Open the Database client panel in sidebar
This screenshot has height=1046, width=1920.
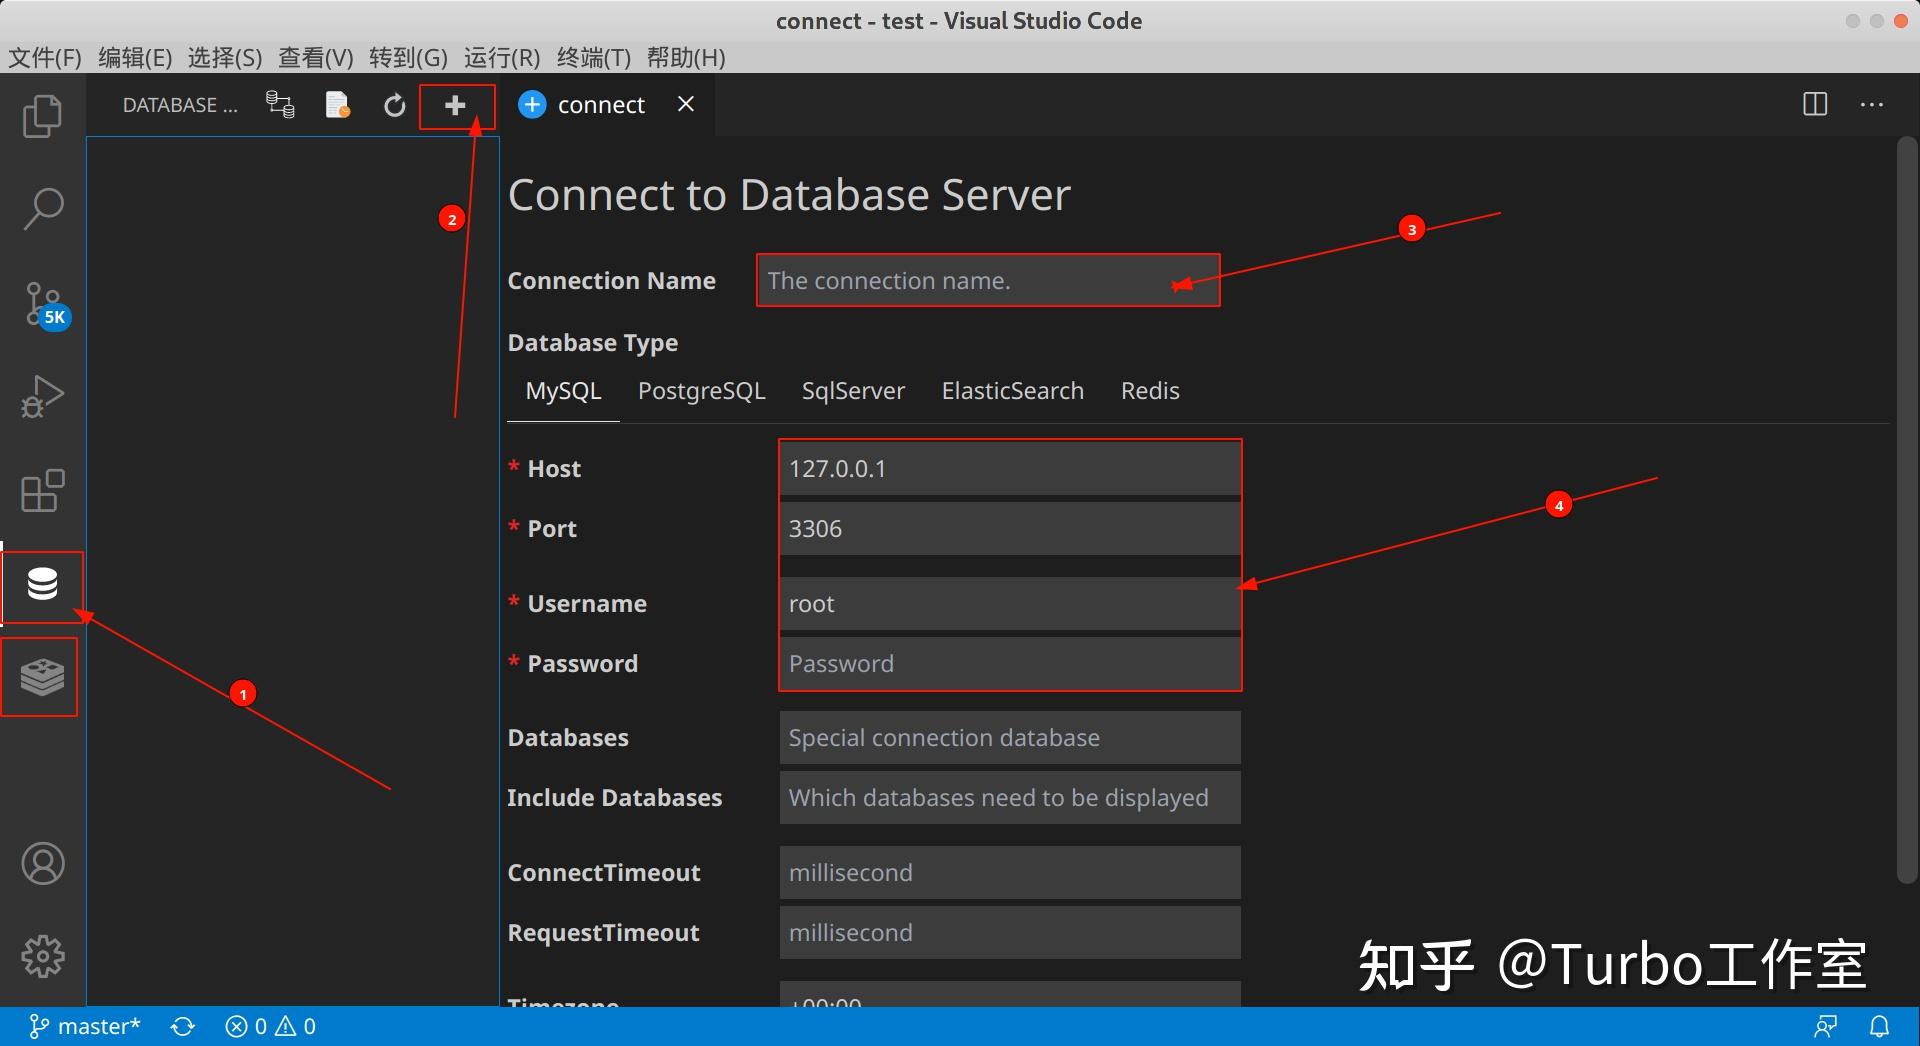click(42, 585)
